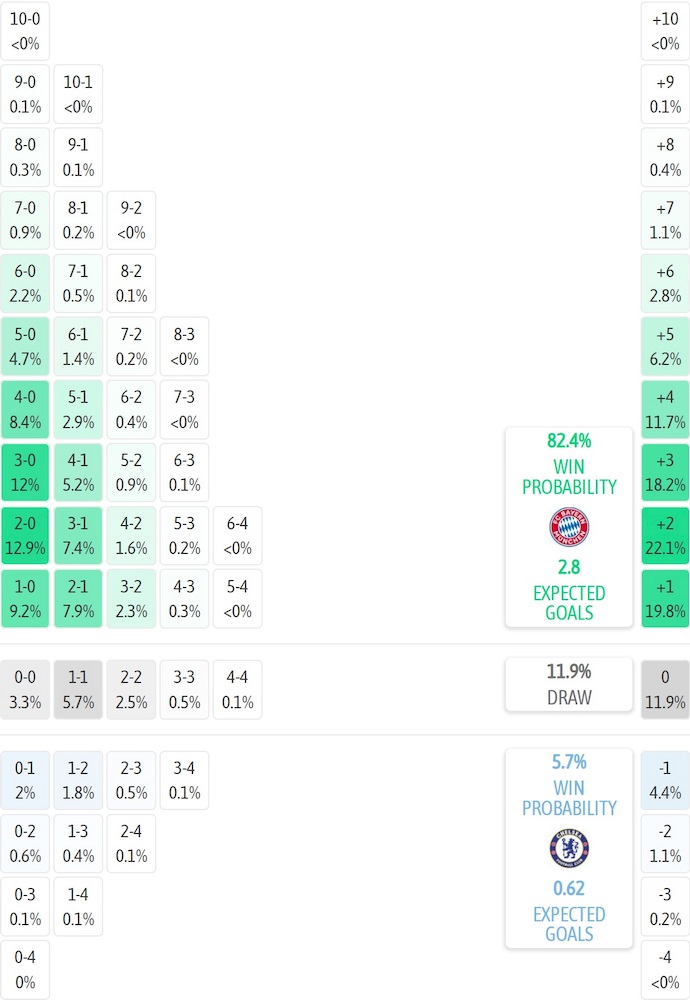690x1000 pixels.
Task: Click the 1-1 draw score cell
Action: click(78, 689)
